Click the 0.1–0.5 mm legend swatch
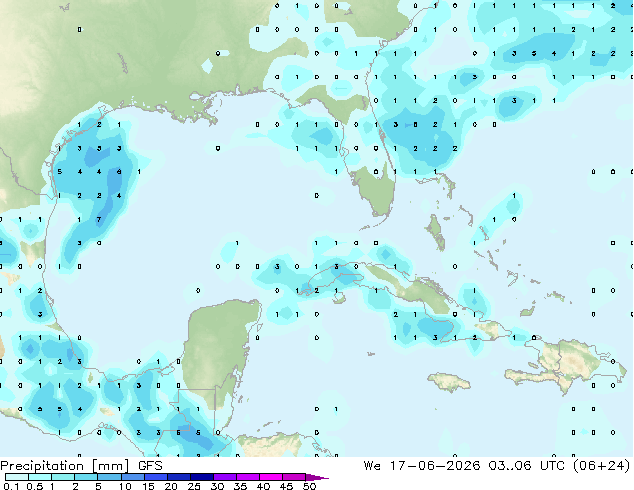 (x=17, y=477)
